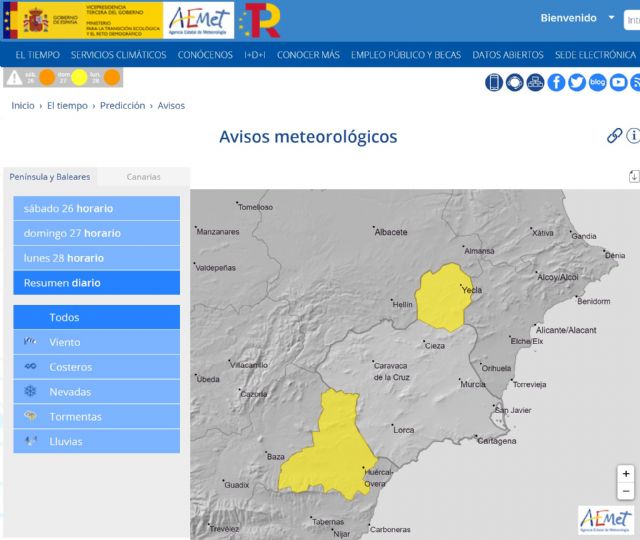Open the DATOS ABIERTOS menu
This screenshot has height=540, width=640.
click(x=508, y=55)
